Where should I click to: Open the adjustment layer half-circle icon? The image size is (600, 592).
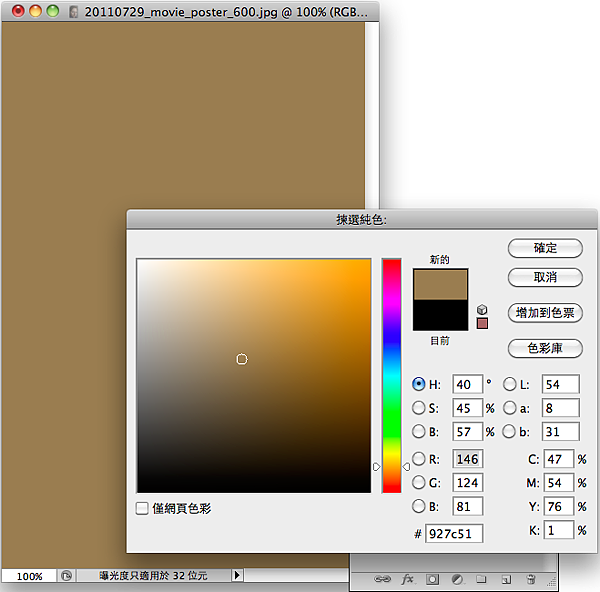coord(457,579)
